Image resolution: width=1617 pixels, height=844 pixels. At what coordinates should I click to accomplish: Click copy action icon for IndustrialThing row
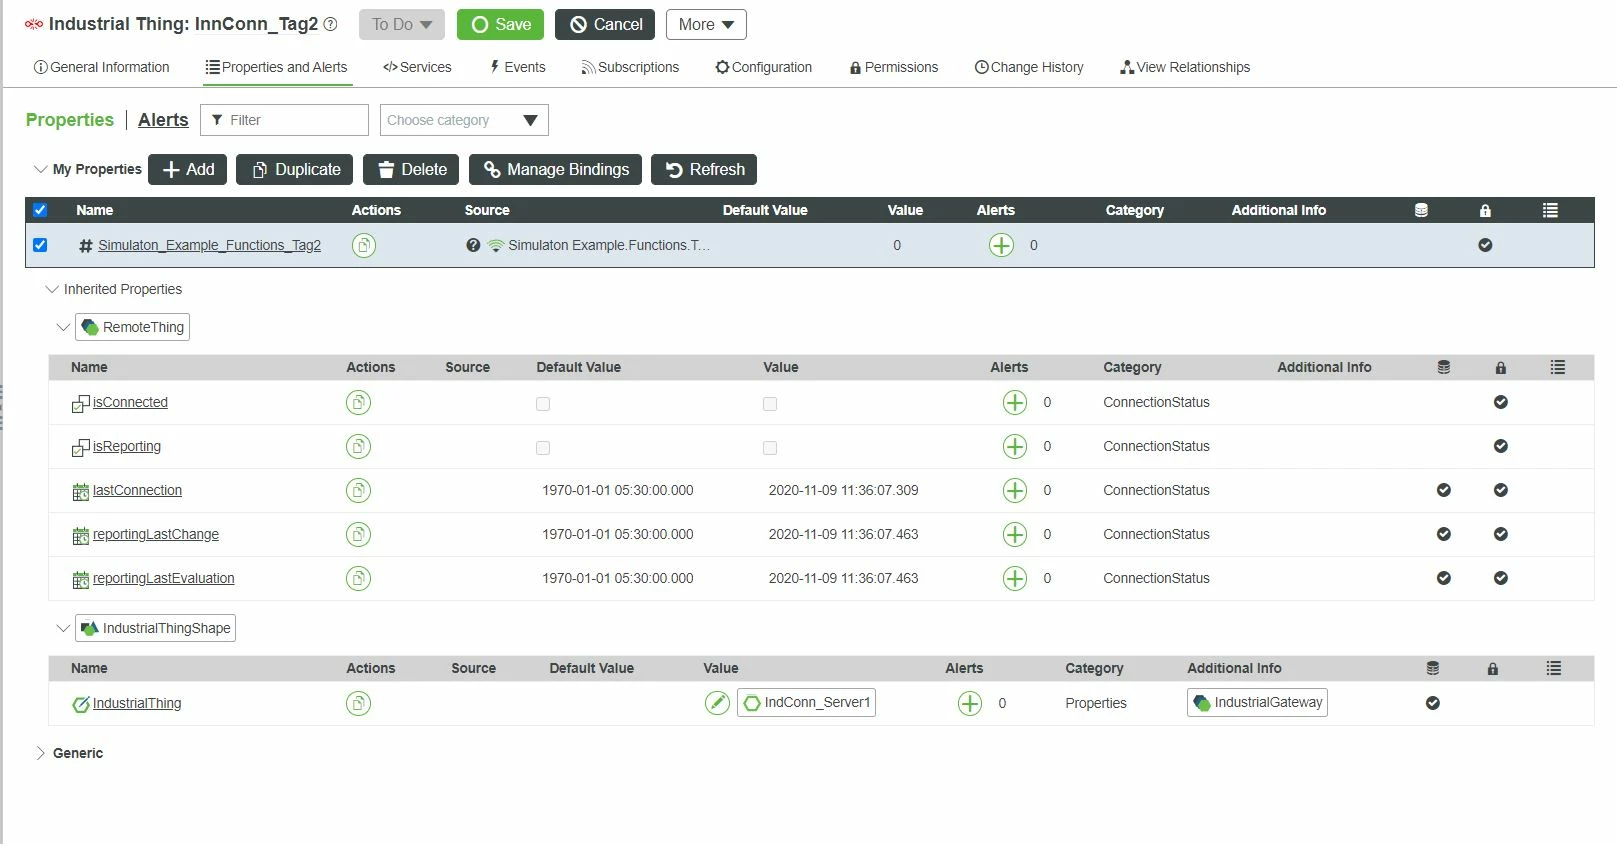tap(358, 703)
